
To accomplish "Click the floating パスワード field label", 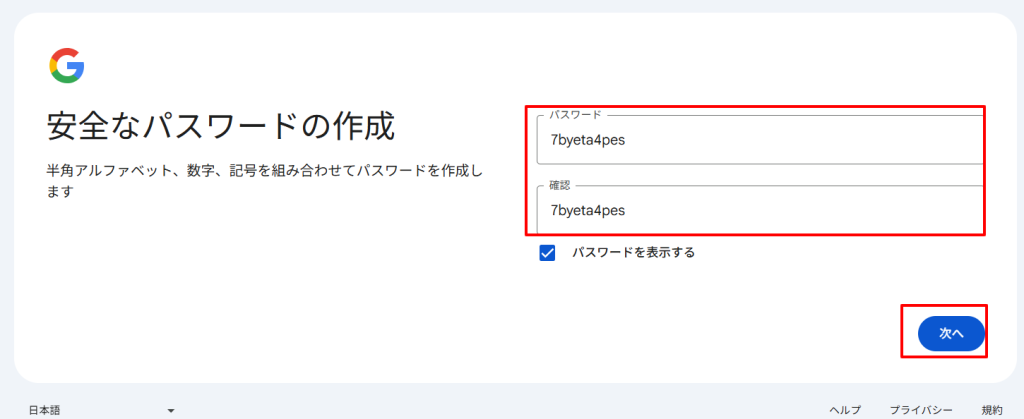I will (x=574, y=116).
